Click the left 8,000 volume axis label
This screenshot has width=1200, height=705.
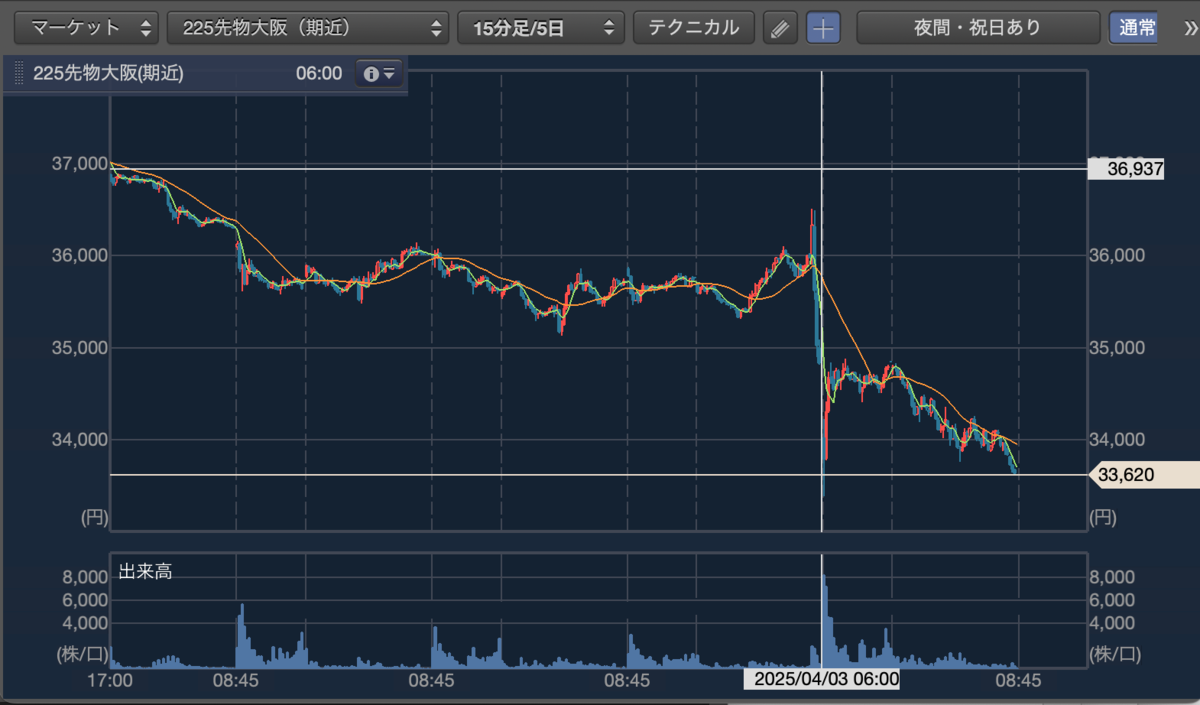pyautogui.click(x=84, y=577)
